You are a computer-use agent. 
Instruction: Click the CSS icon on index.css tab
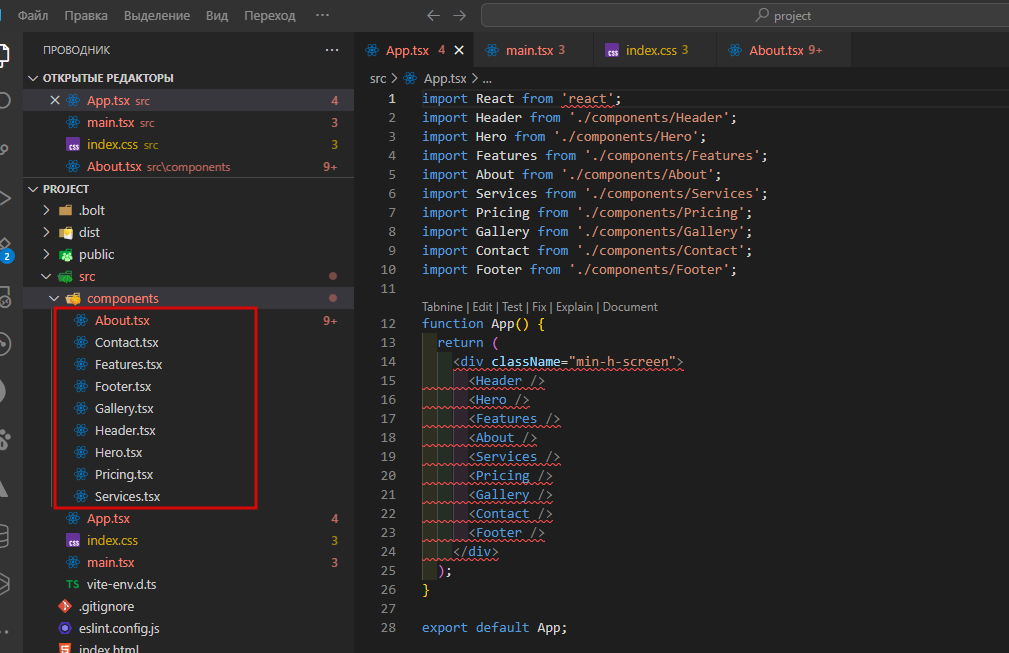(612, 50)
